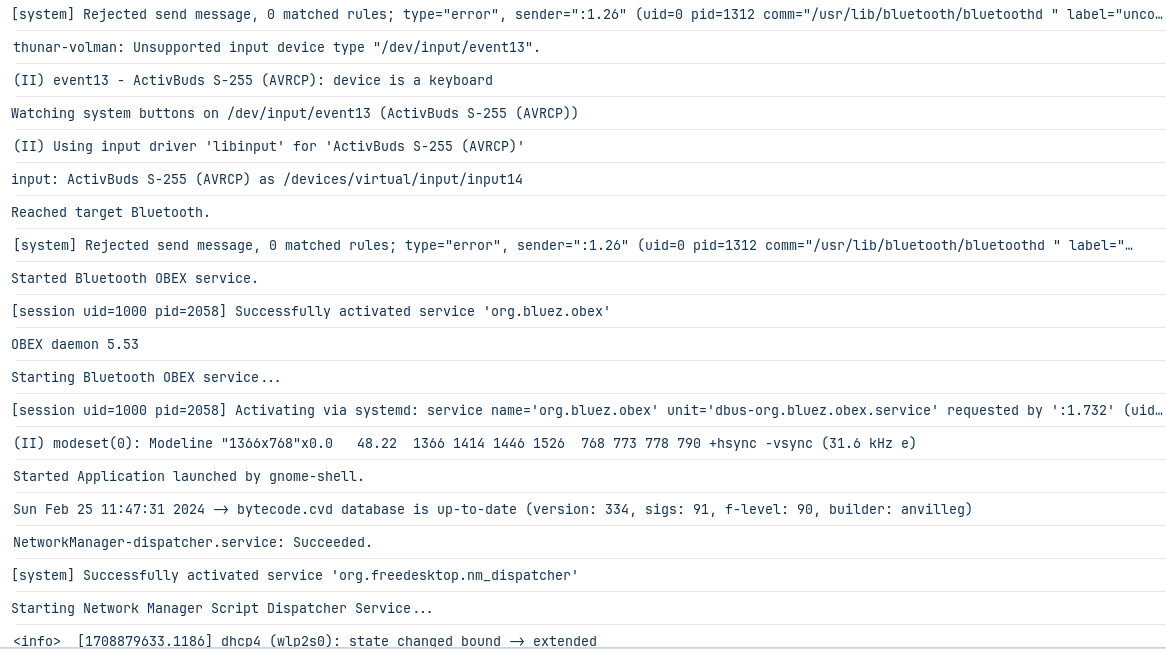Select the 'OBEX daemon 5.53' log line
Viewport: 1166px width, 649px height.
583,344
